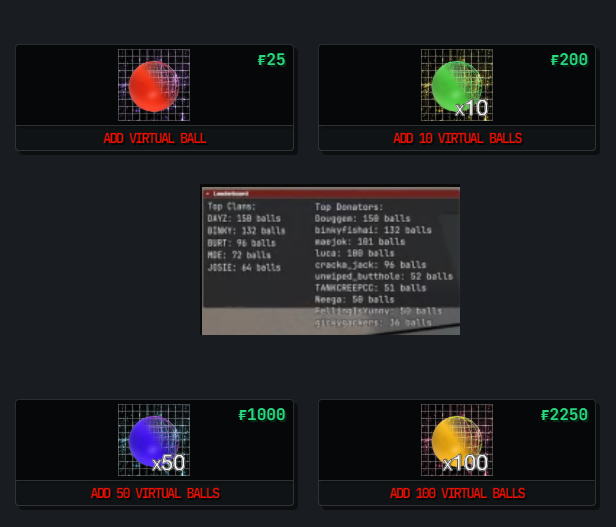Click Add 10 Virtual Balls button
The image size is (616, 527).
tap(457, 138)
